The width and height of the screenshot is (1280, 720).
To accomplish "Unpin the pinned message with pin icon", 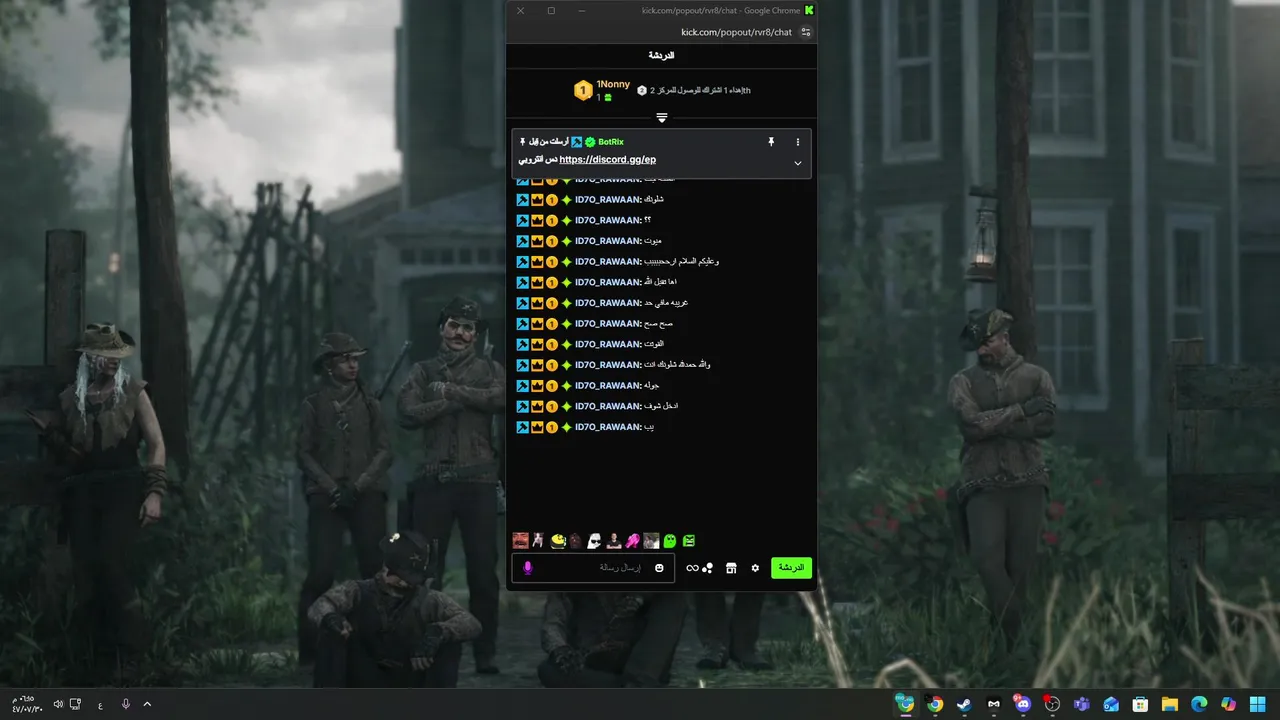I will pyautogui.click(x=771, y=142).
